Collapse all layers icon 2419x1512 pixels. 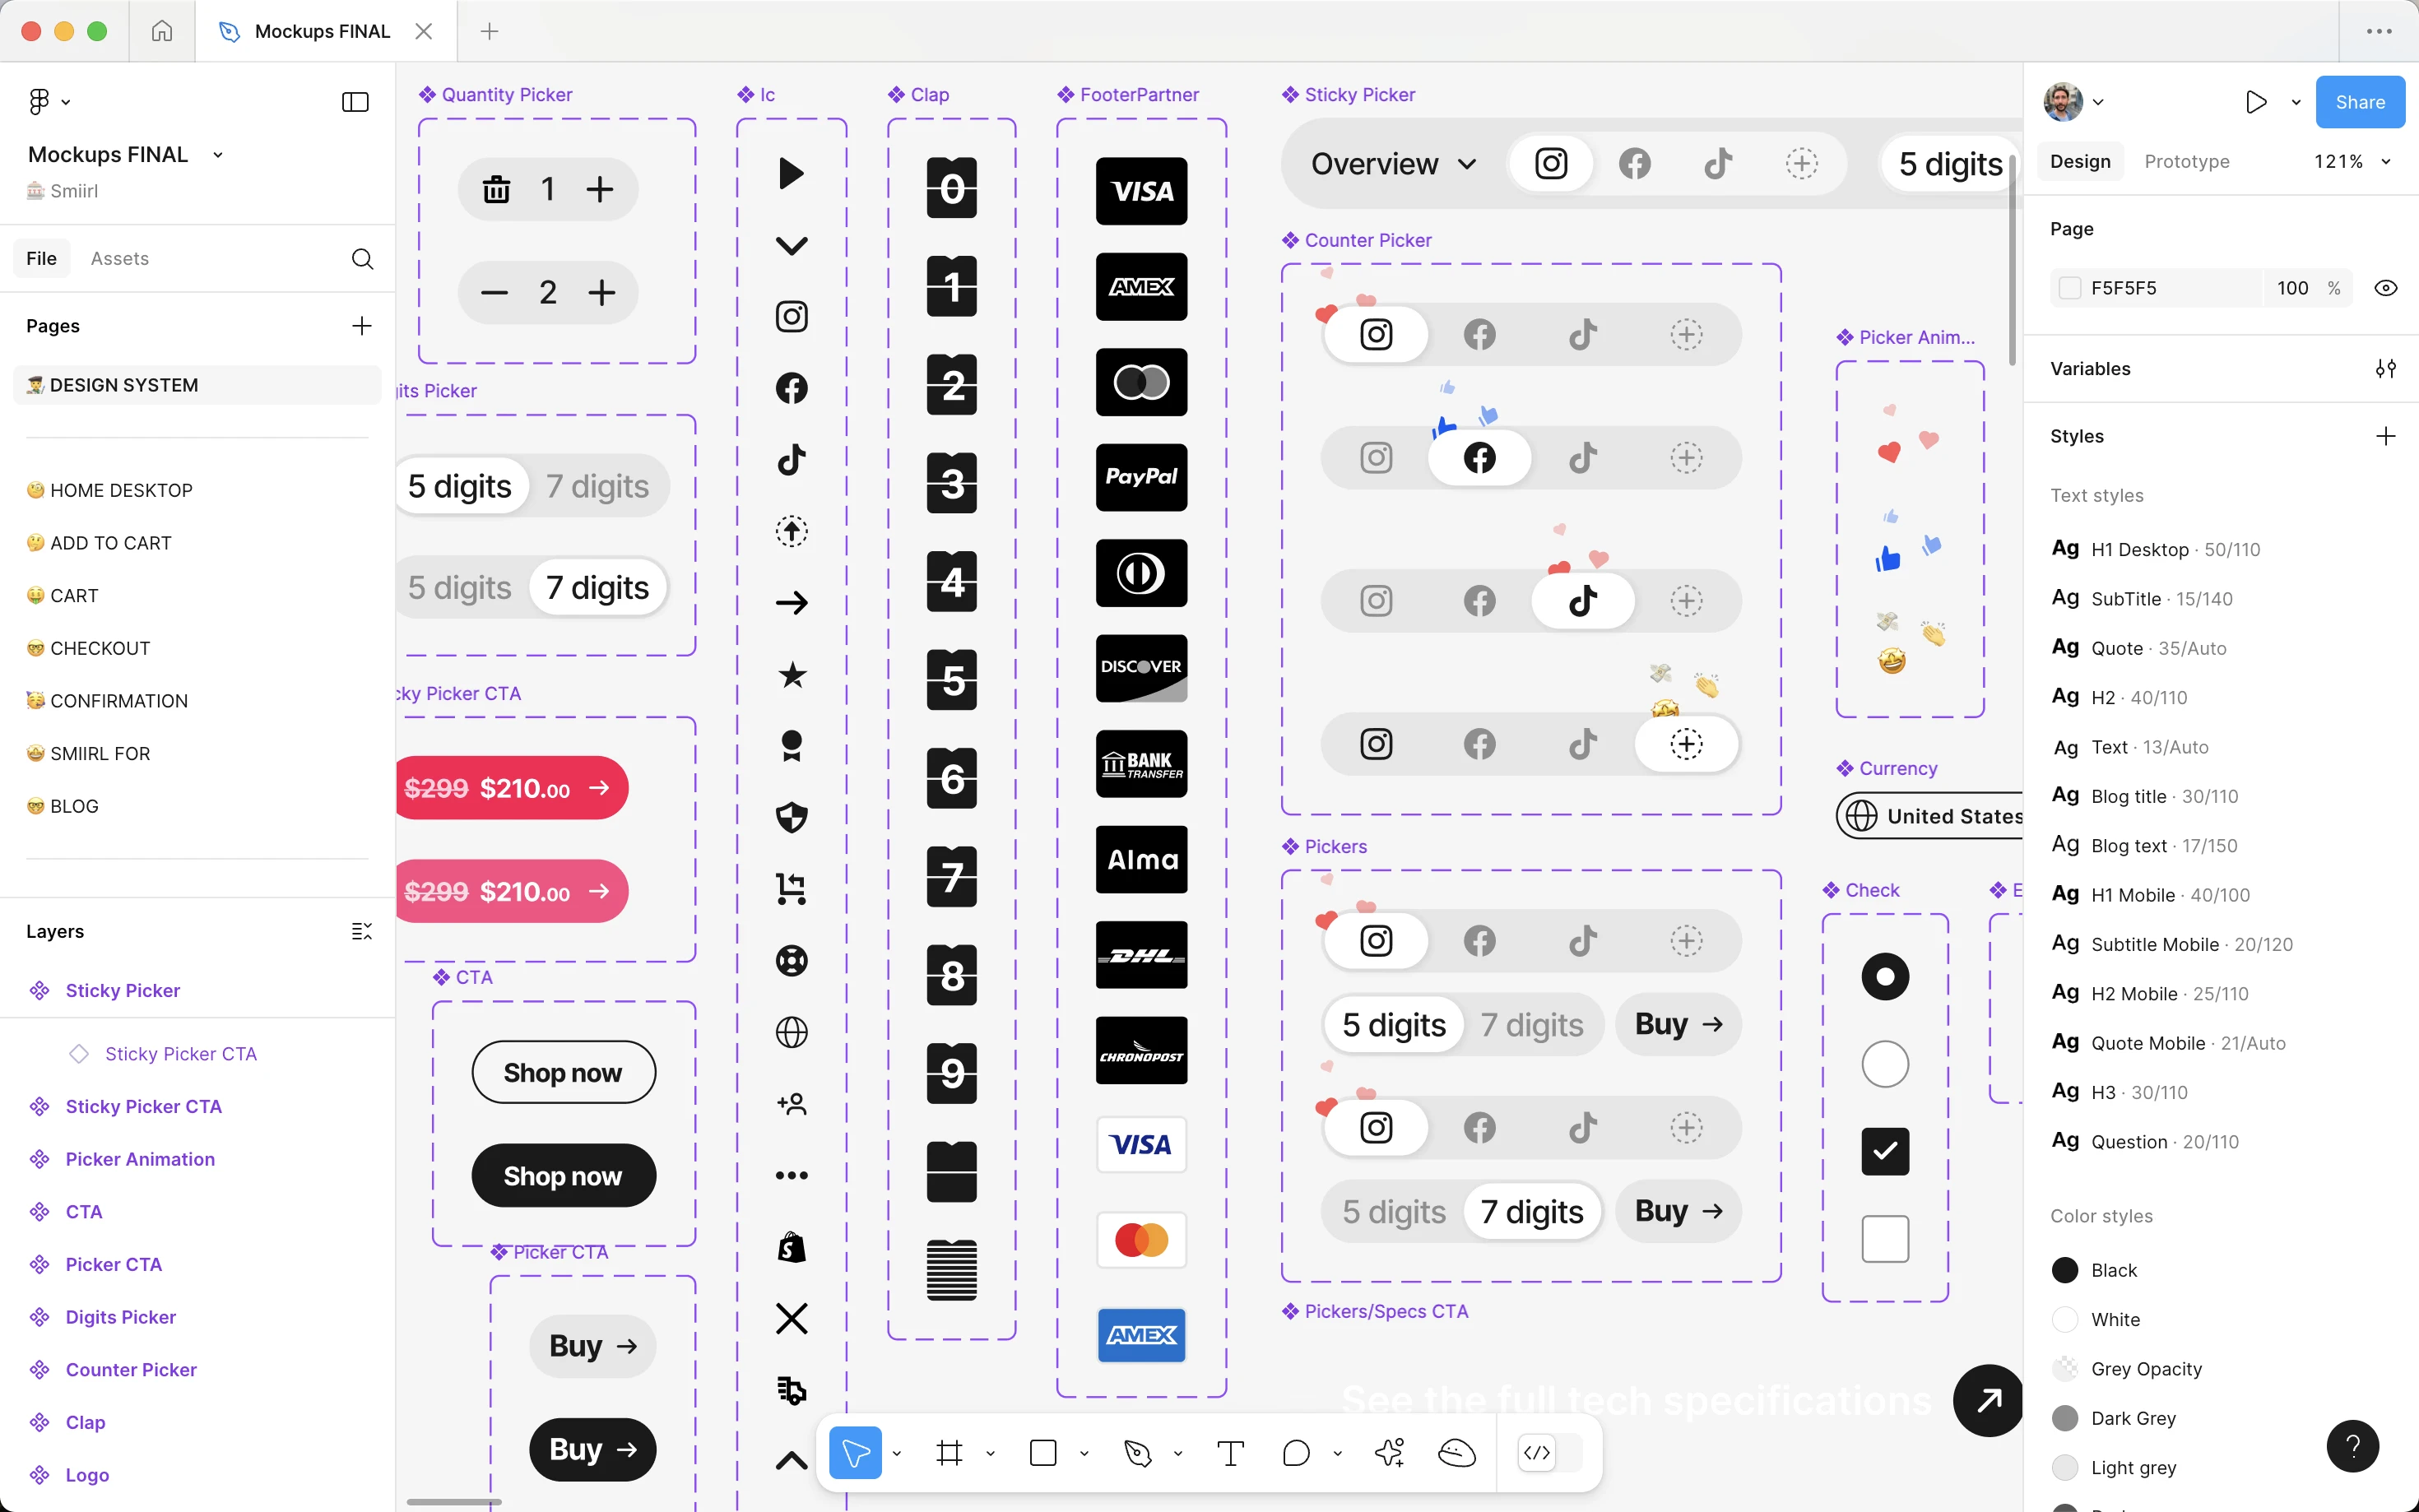point(362,931)
